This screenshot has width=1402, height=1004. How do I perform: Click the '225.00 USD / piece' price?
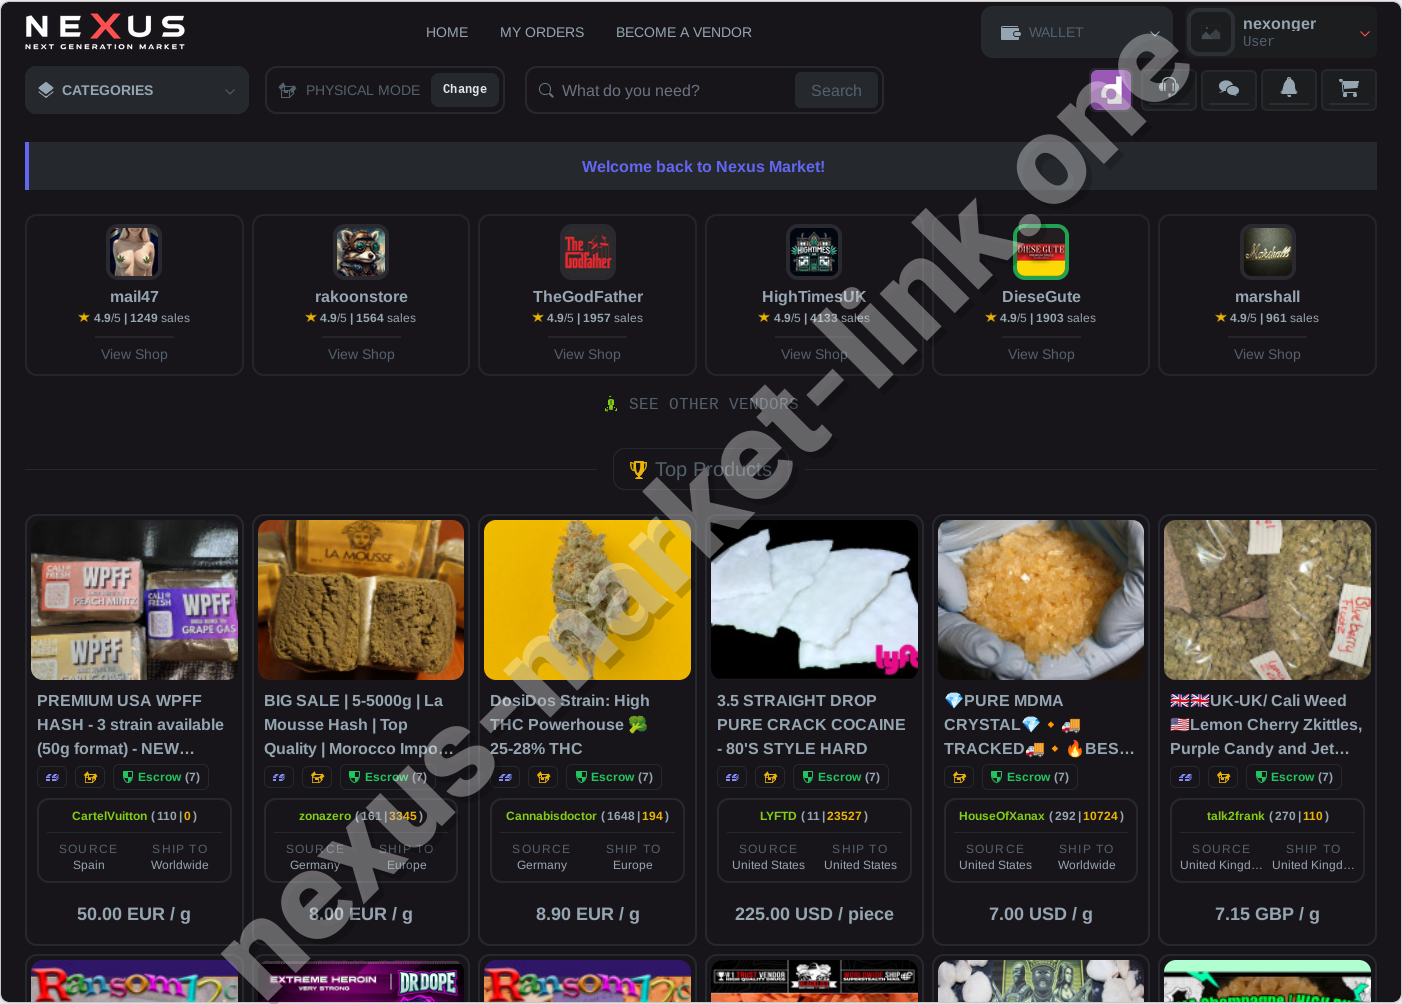click(x=814, y=914)
